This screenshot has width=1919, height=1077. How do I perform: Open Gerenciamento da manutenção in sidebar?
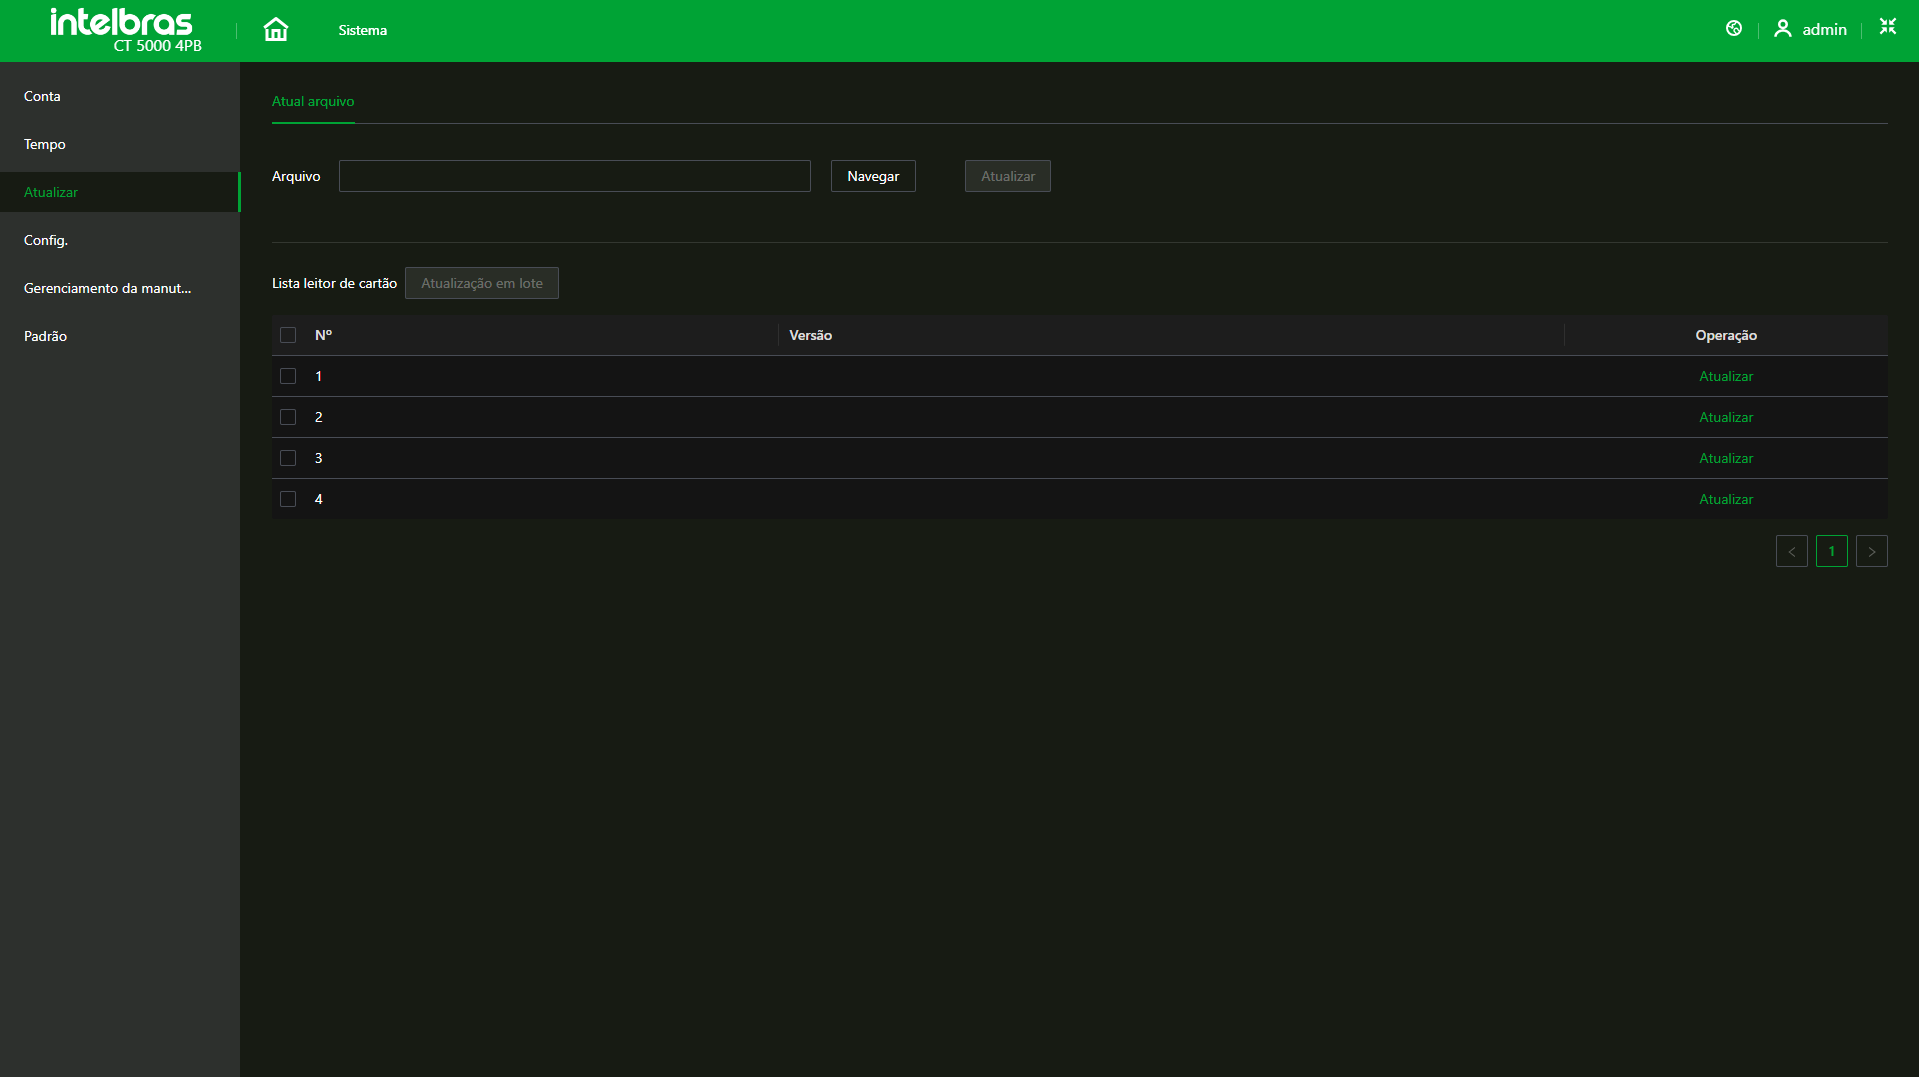point(107,288)
